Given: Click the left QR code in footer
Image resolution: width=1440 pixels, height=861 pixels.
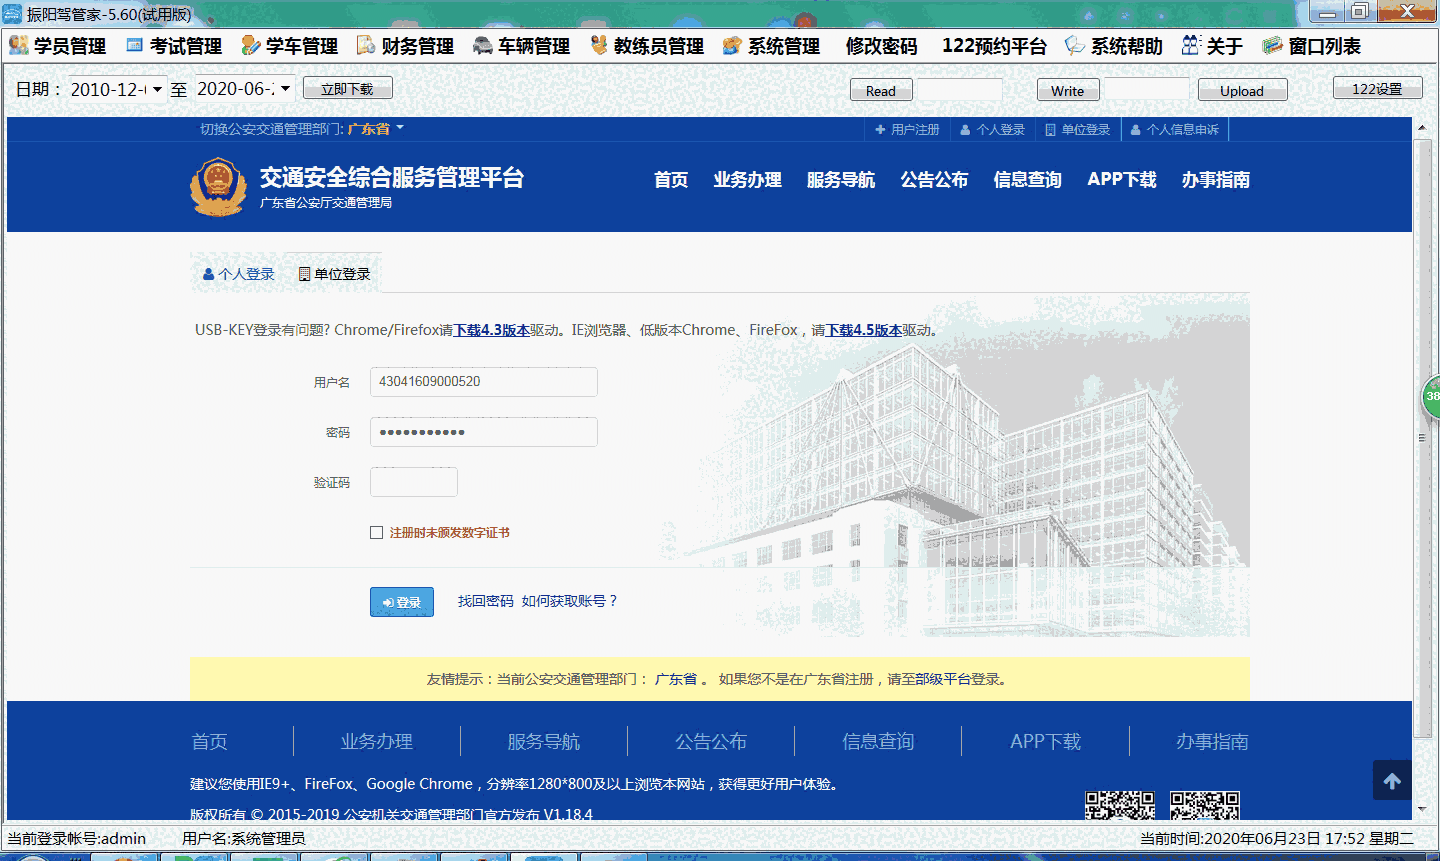Looking at the screenshot, I should tap(1120, 806).
